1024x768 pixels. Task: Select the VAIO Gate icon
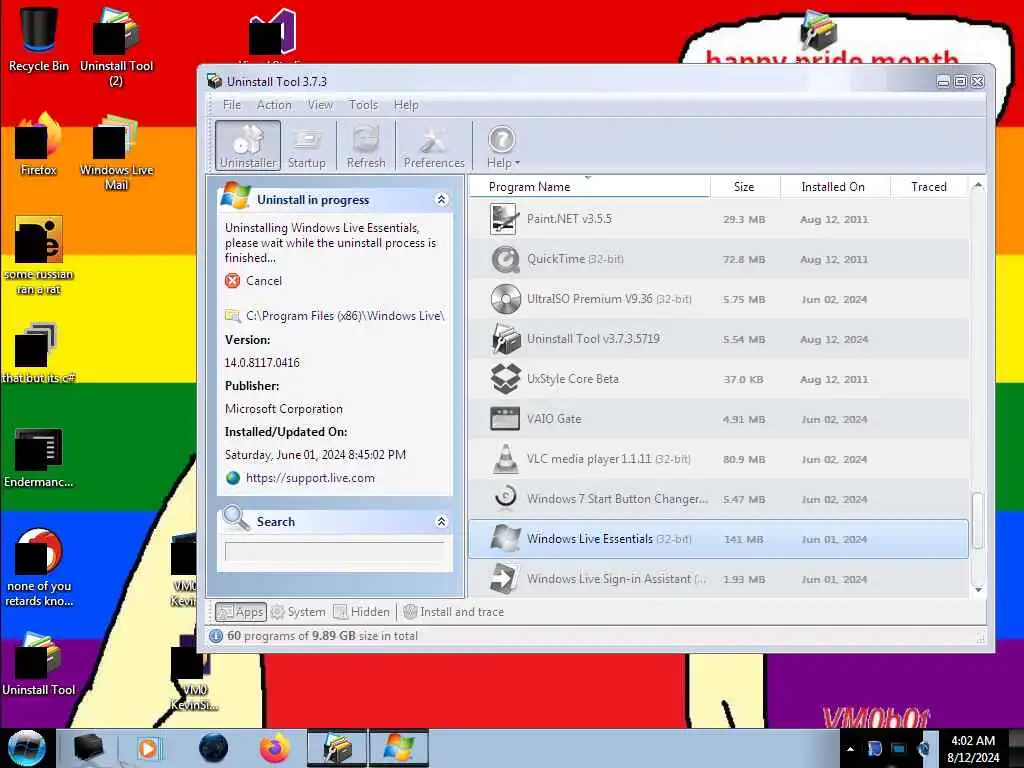[x=505, y=419]
